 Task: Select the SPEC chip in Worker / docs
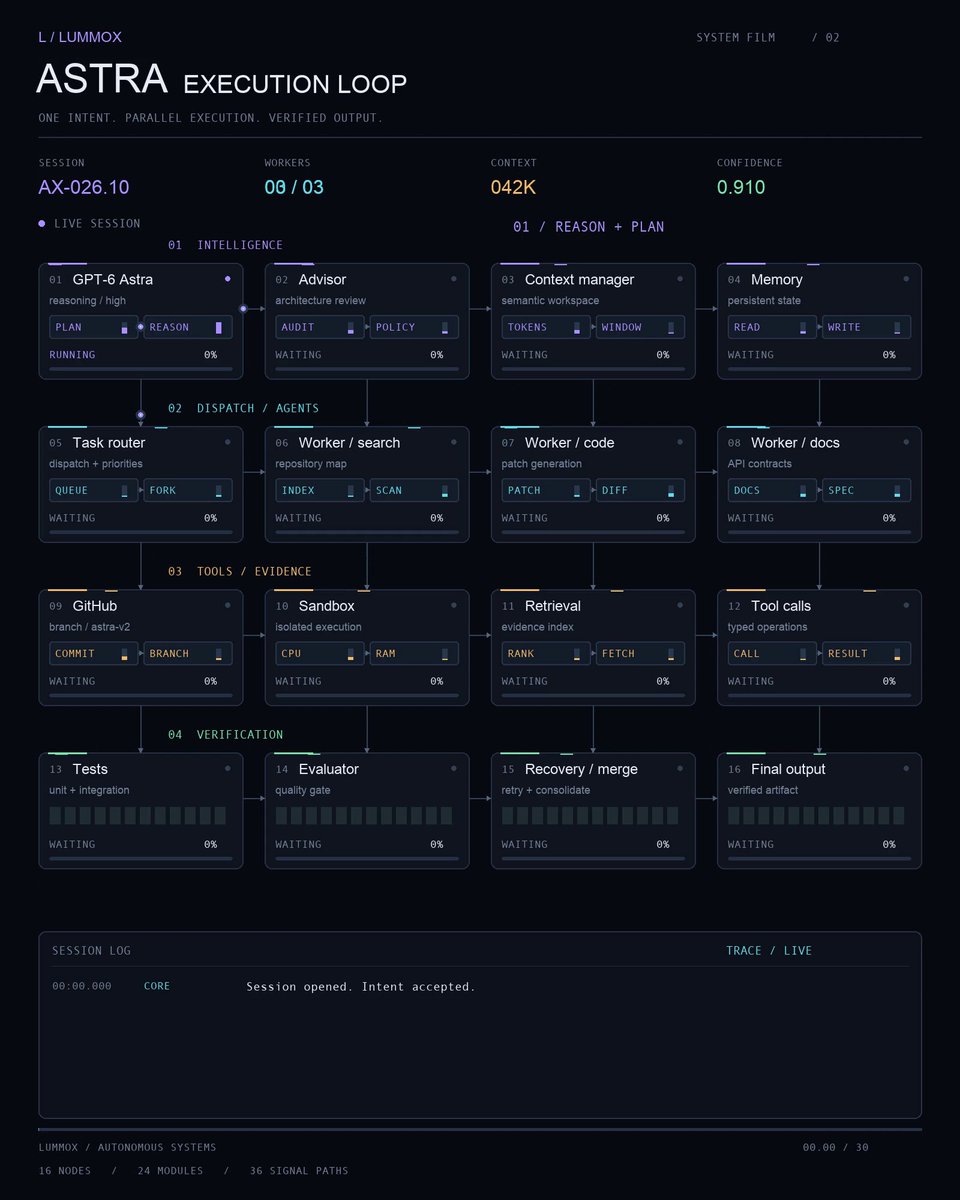point(866,490)
